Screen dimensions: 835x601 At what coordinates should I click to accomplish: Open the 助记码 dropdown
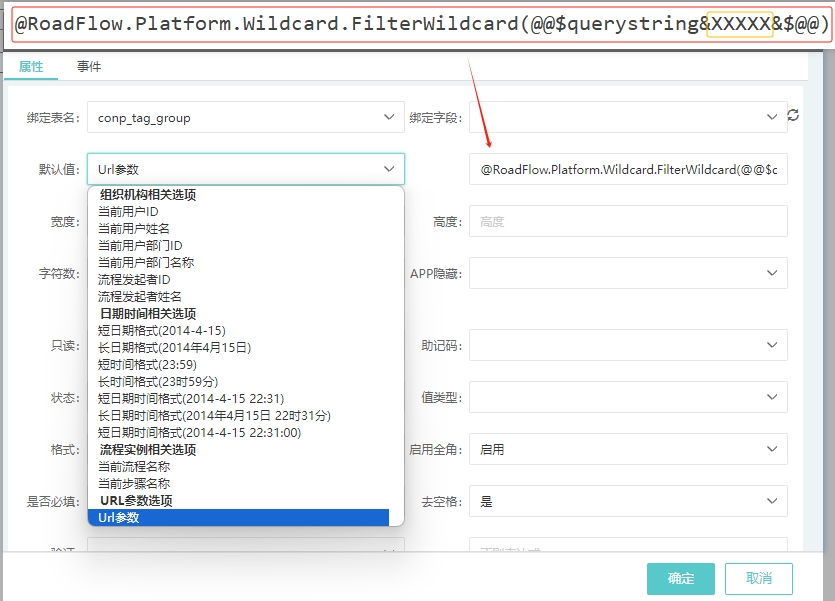628,345
